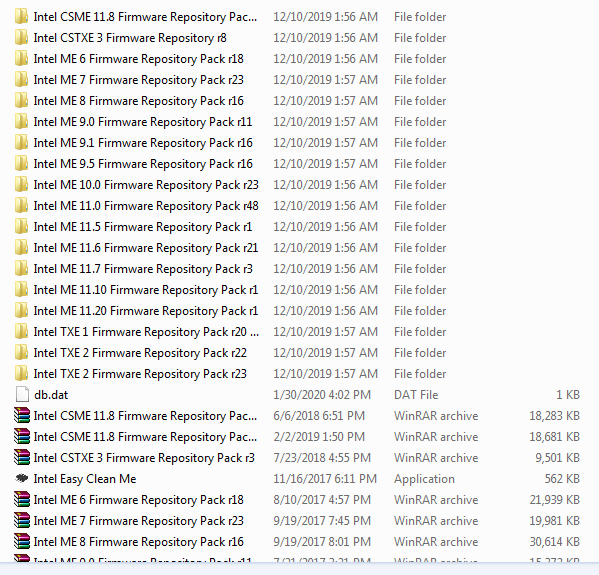Viewport: 599px width, 575px height.
Task: Select the Intel ME 11.20 Firmware Repository Pack r1 folder name
Action: click(x=146, y=311)
